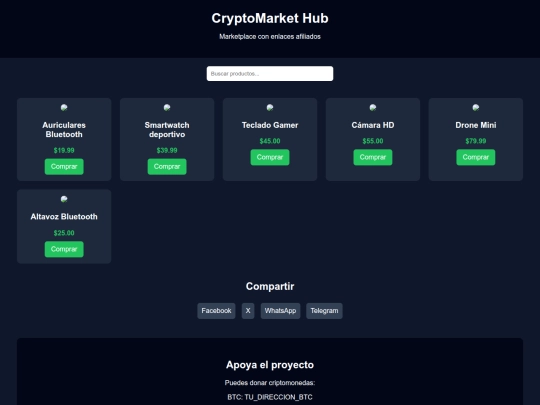Click the Altavoz Bluetooth product image icon
The height and width of the screenshot is (405, 540).
[64, 199]
